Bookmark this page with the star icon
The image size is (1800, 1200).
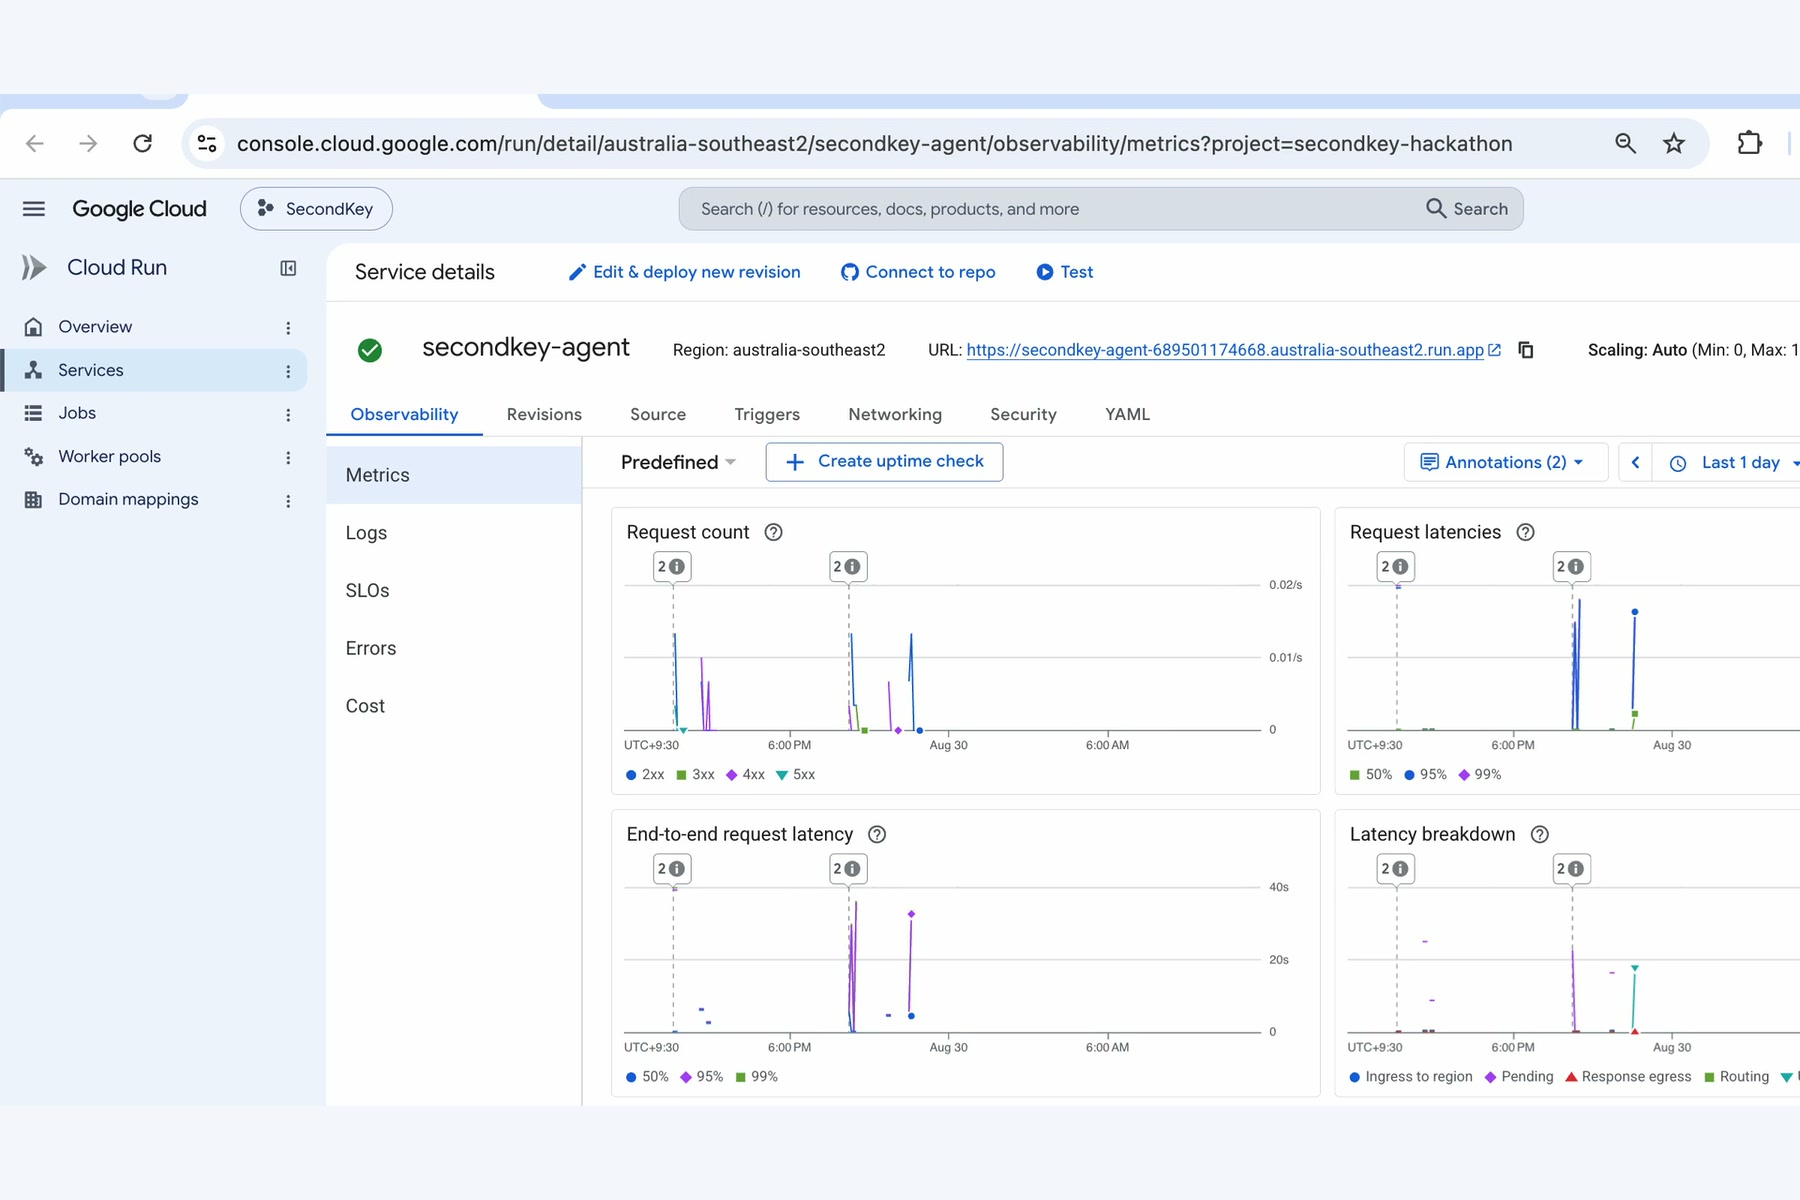pyautogui.click(x=1674, y=143)
